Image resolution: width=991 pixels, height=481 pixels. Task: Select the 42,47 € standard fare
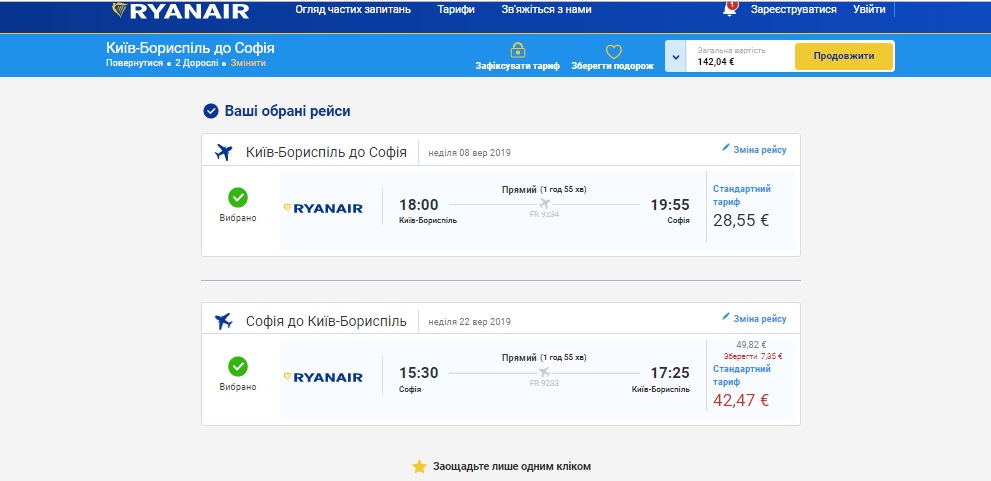tap(741, 400)
